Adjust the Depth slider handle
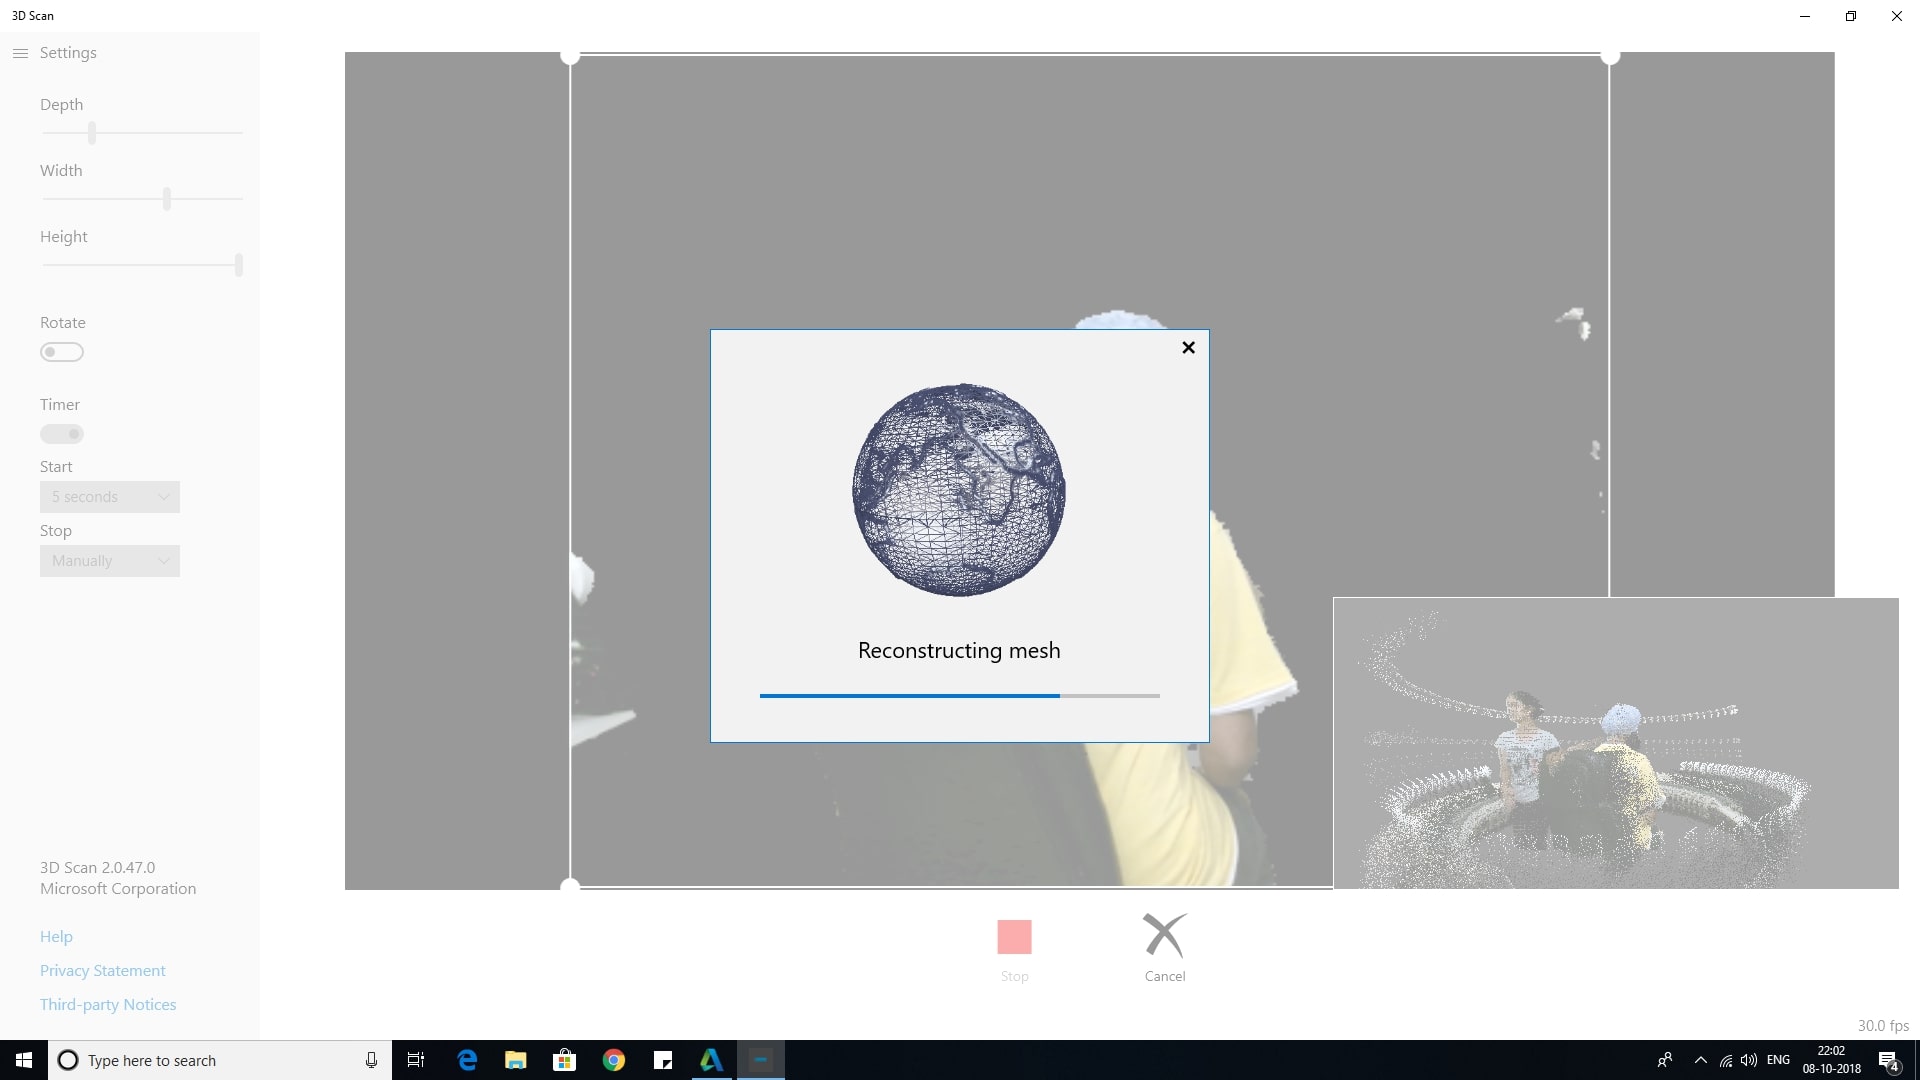The image size is (1920, 1080). point(92,133)
